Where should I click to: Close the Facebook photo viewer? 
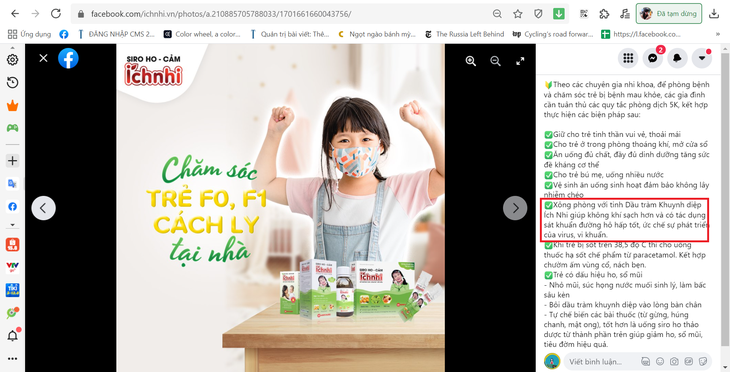pos(43,58)
